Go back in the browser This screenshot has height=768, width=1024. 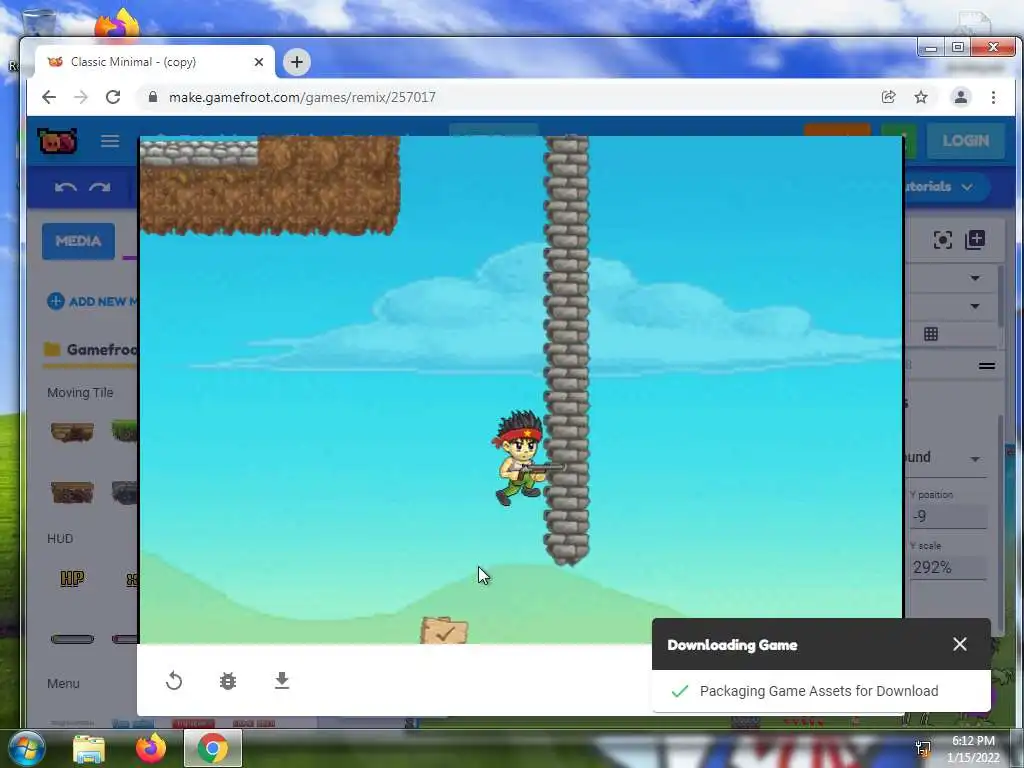pyautogui.click(x=49, y=97)
